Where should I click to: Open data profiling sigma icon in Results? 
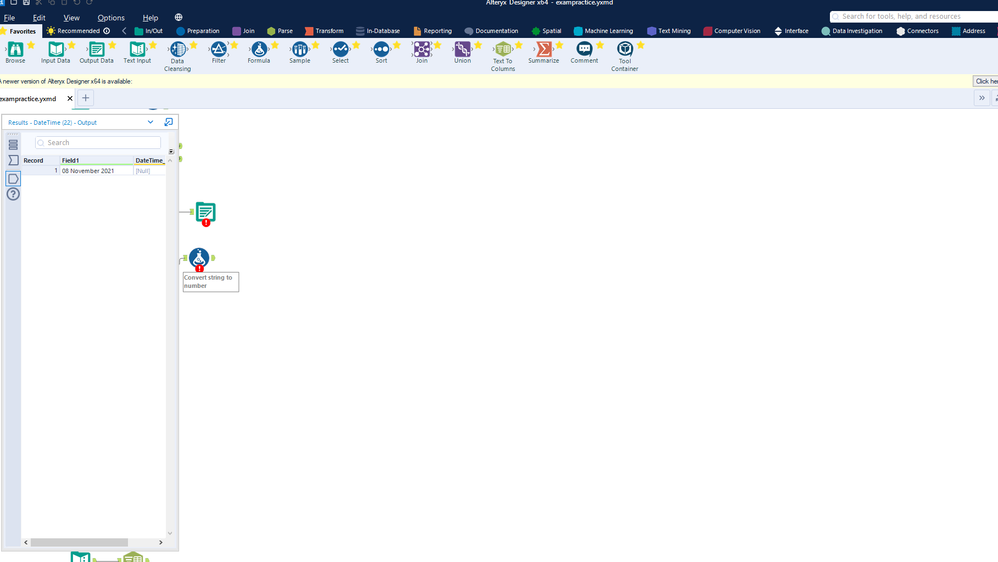[x=13, y=160]
